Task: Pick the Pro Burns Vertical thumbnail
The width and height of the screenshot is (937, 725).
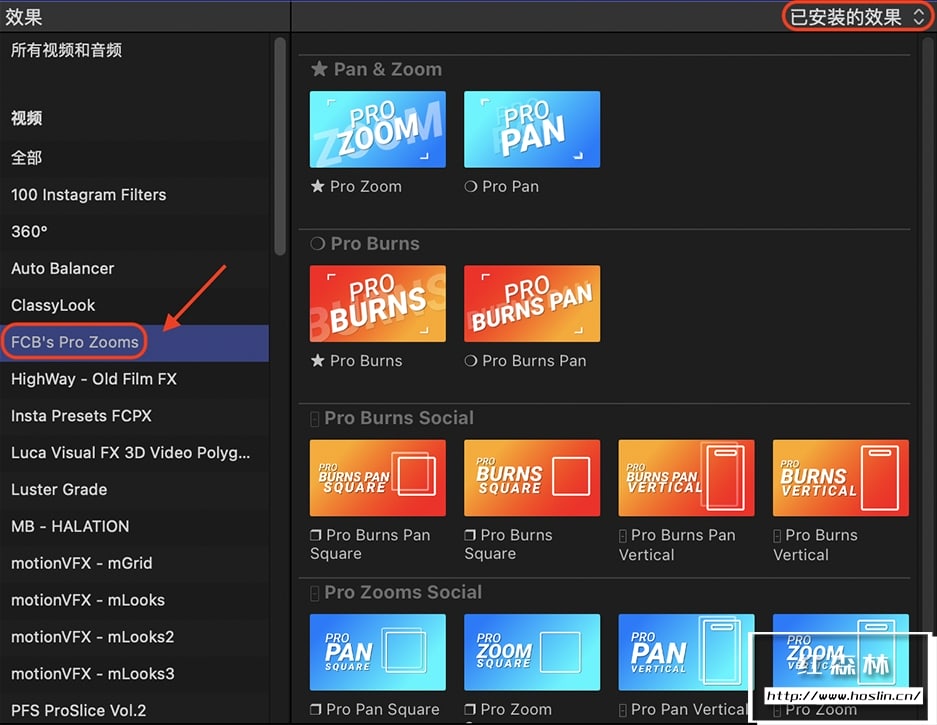Action: click(x=840, y=478)
